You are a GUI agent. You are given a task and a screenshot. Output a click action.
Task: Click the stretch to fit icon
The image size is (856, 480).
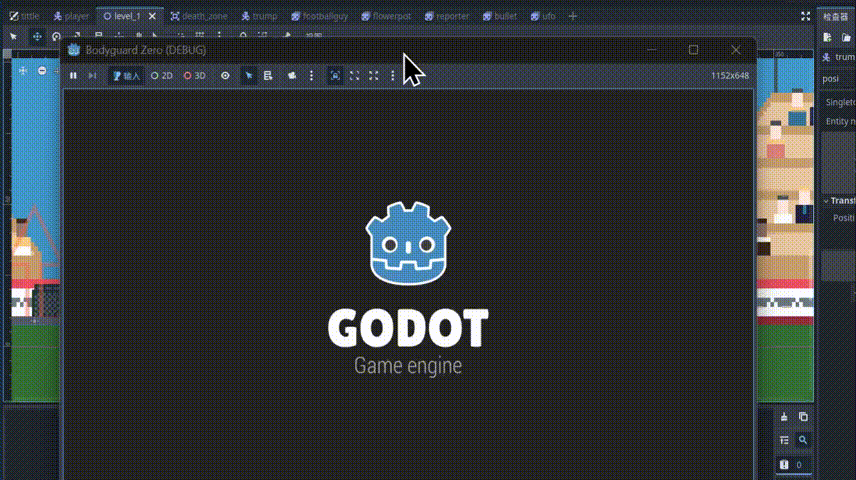pos(373,75)
